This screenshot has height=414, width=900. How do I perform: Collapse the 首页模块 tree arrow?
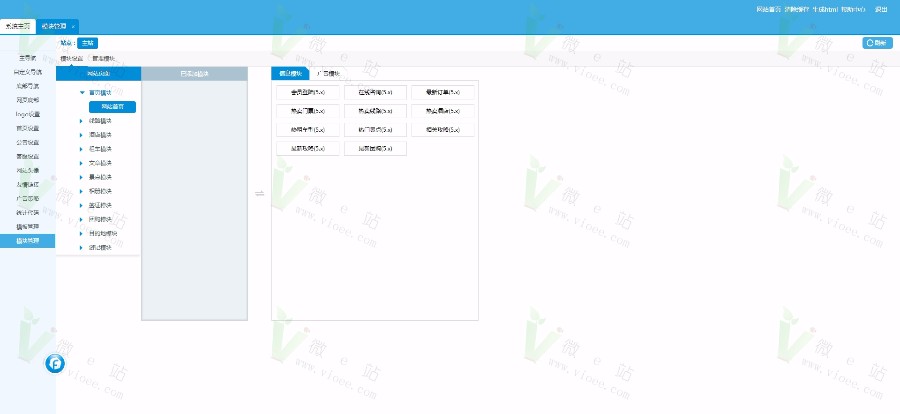pyautogui.click(x=83, y=92)
